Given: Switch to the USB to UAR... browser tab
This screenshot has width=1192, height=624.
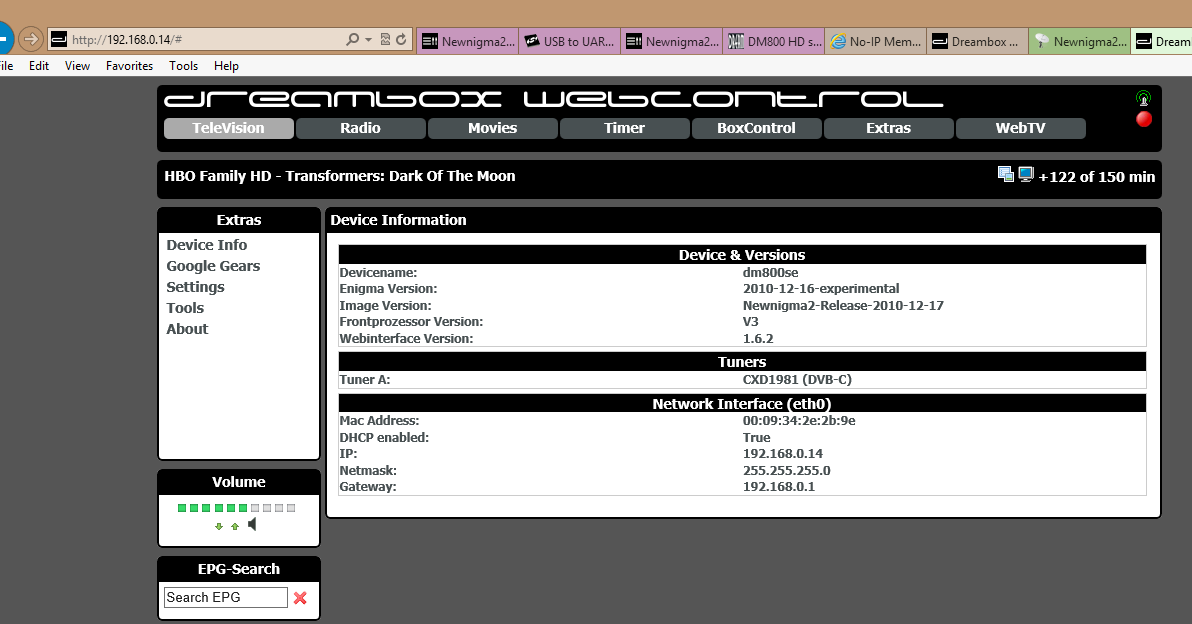Looking at the screenshot, I should tap(569, 41).
